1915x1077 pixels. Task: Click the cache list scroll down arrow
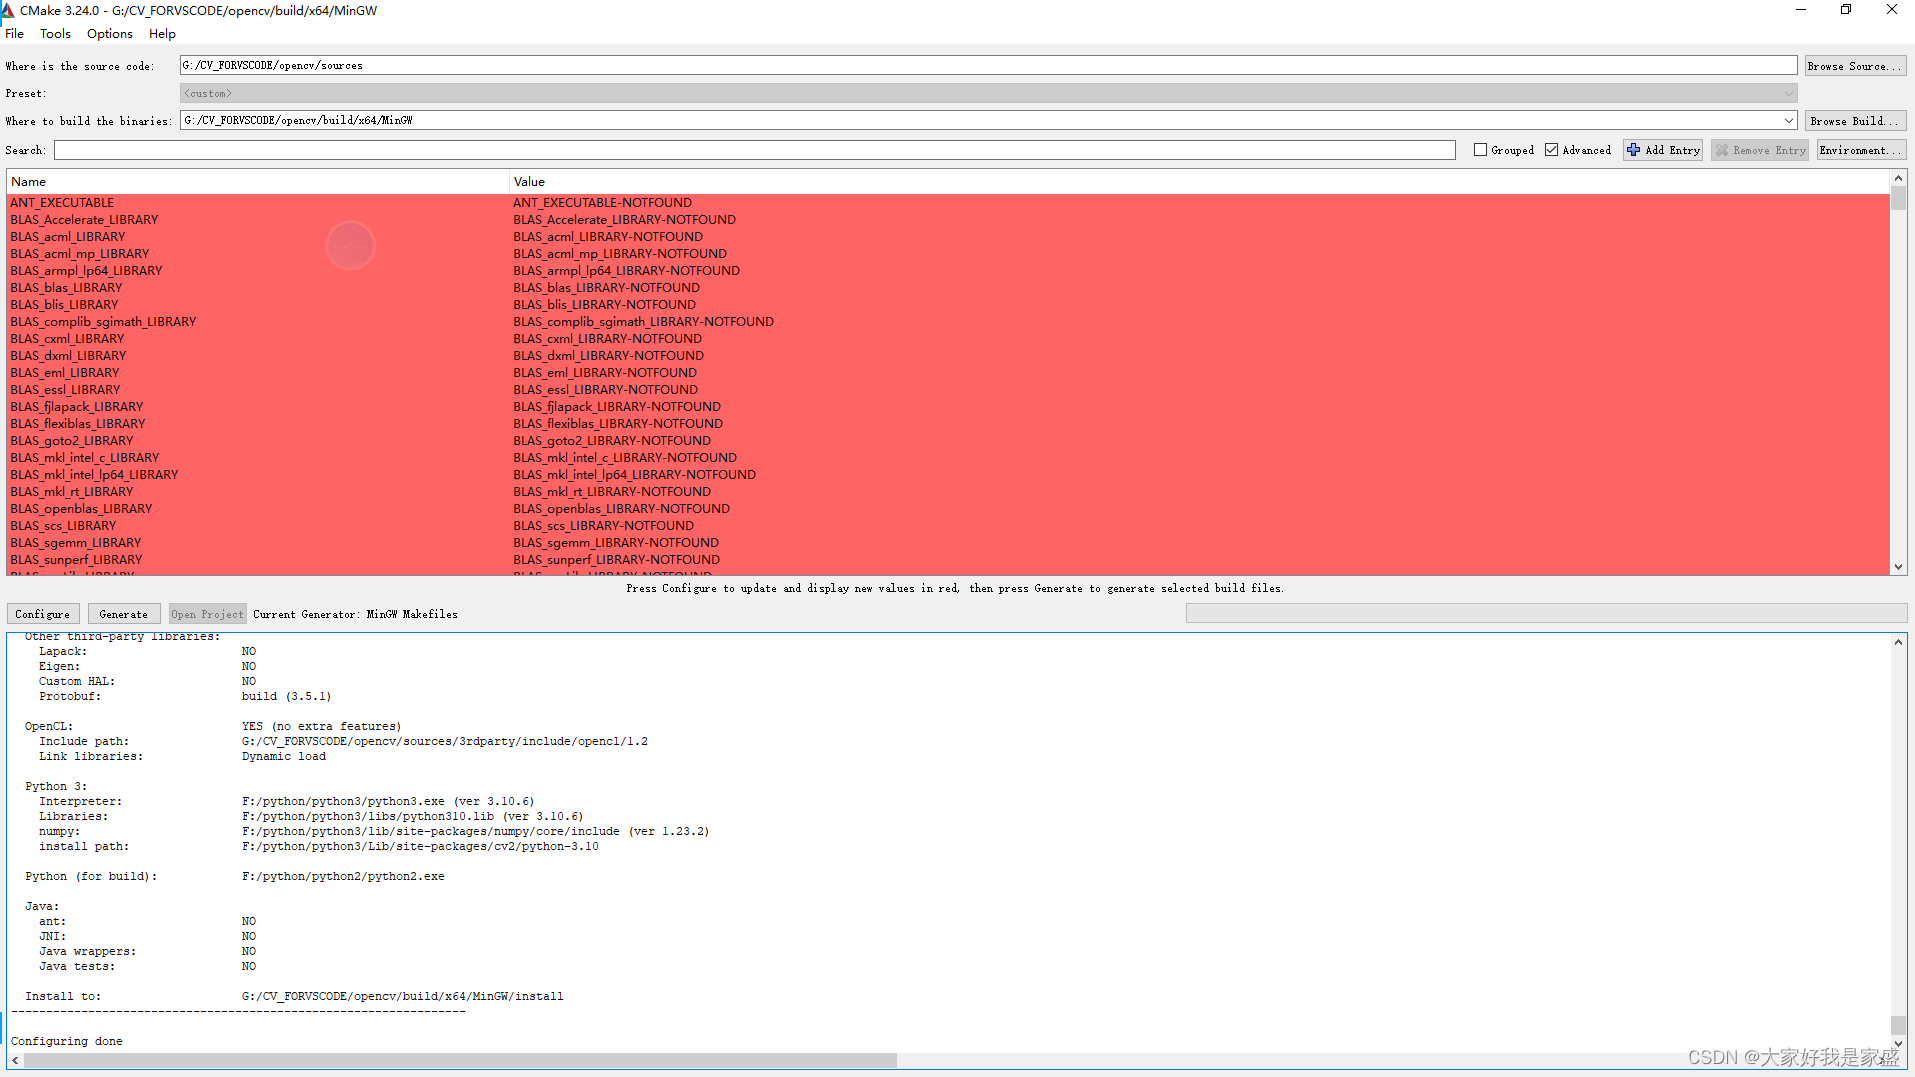click(x=1898, y=567)
